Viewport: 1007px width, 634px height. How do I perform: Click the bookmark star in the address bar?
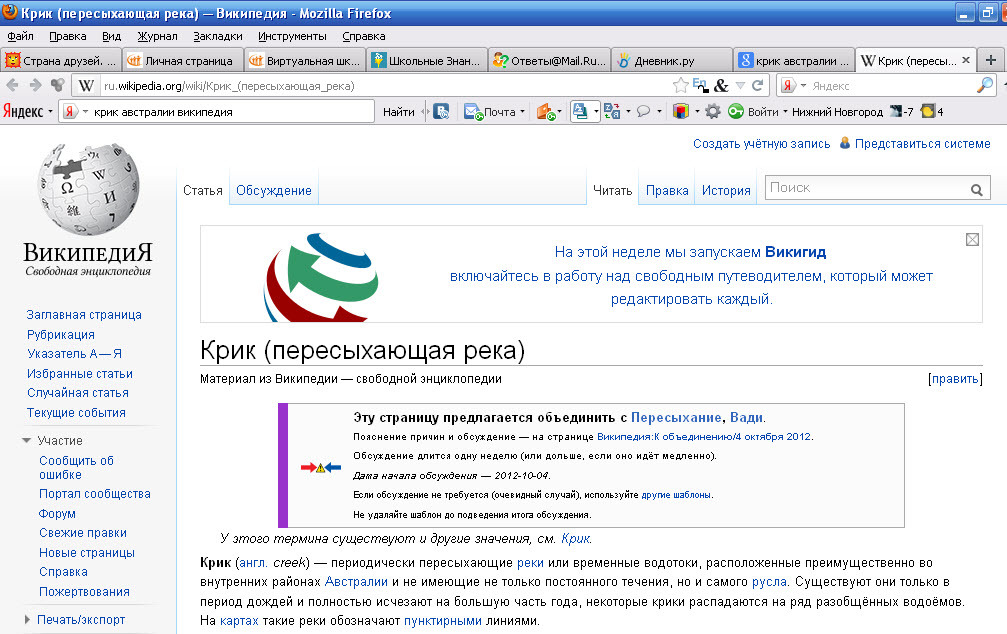point(680,86)
